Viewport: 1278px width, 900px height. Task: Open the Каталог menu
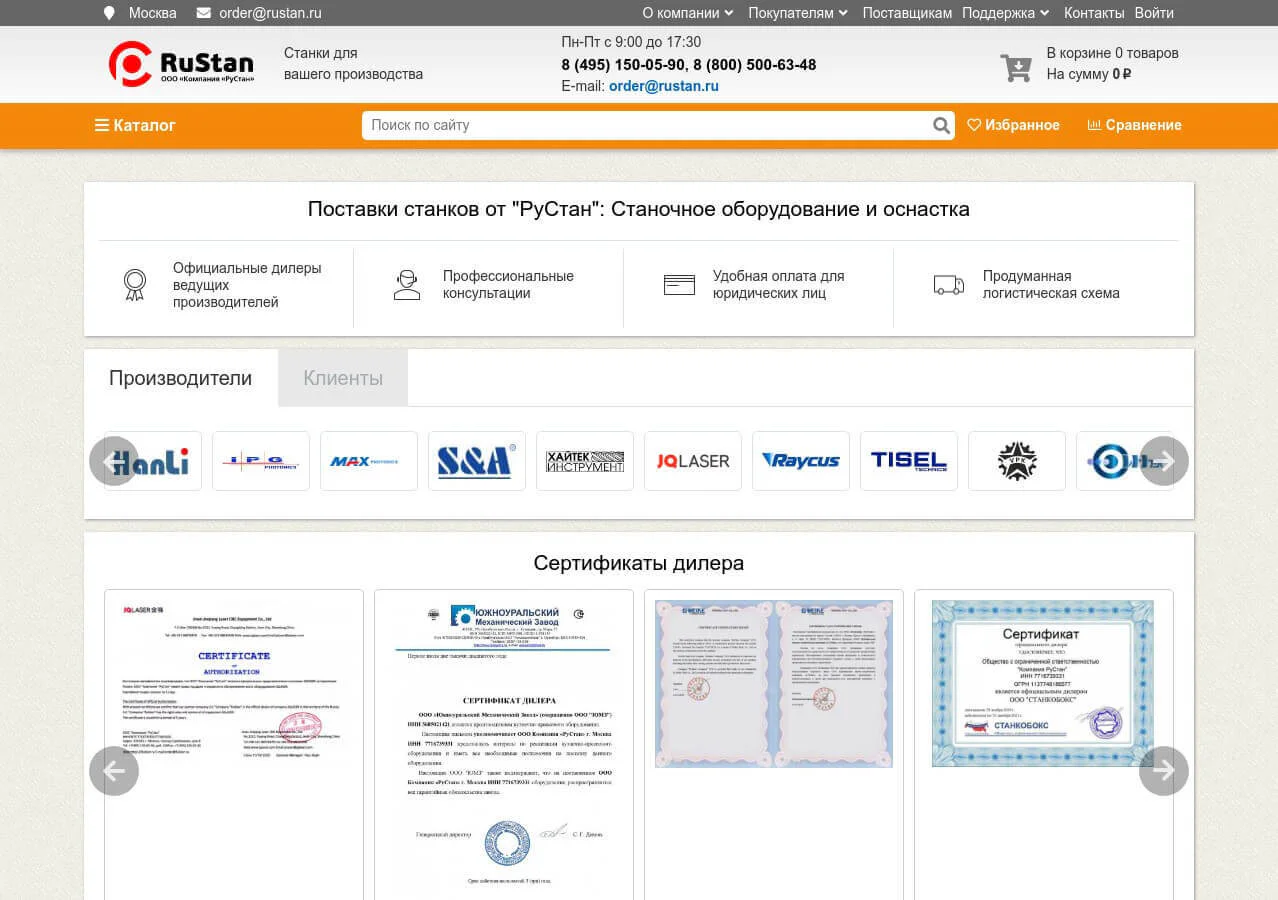pos(135,125)
